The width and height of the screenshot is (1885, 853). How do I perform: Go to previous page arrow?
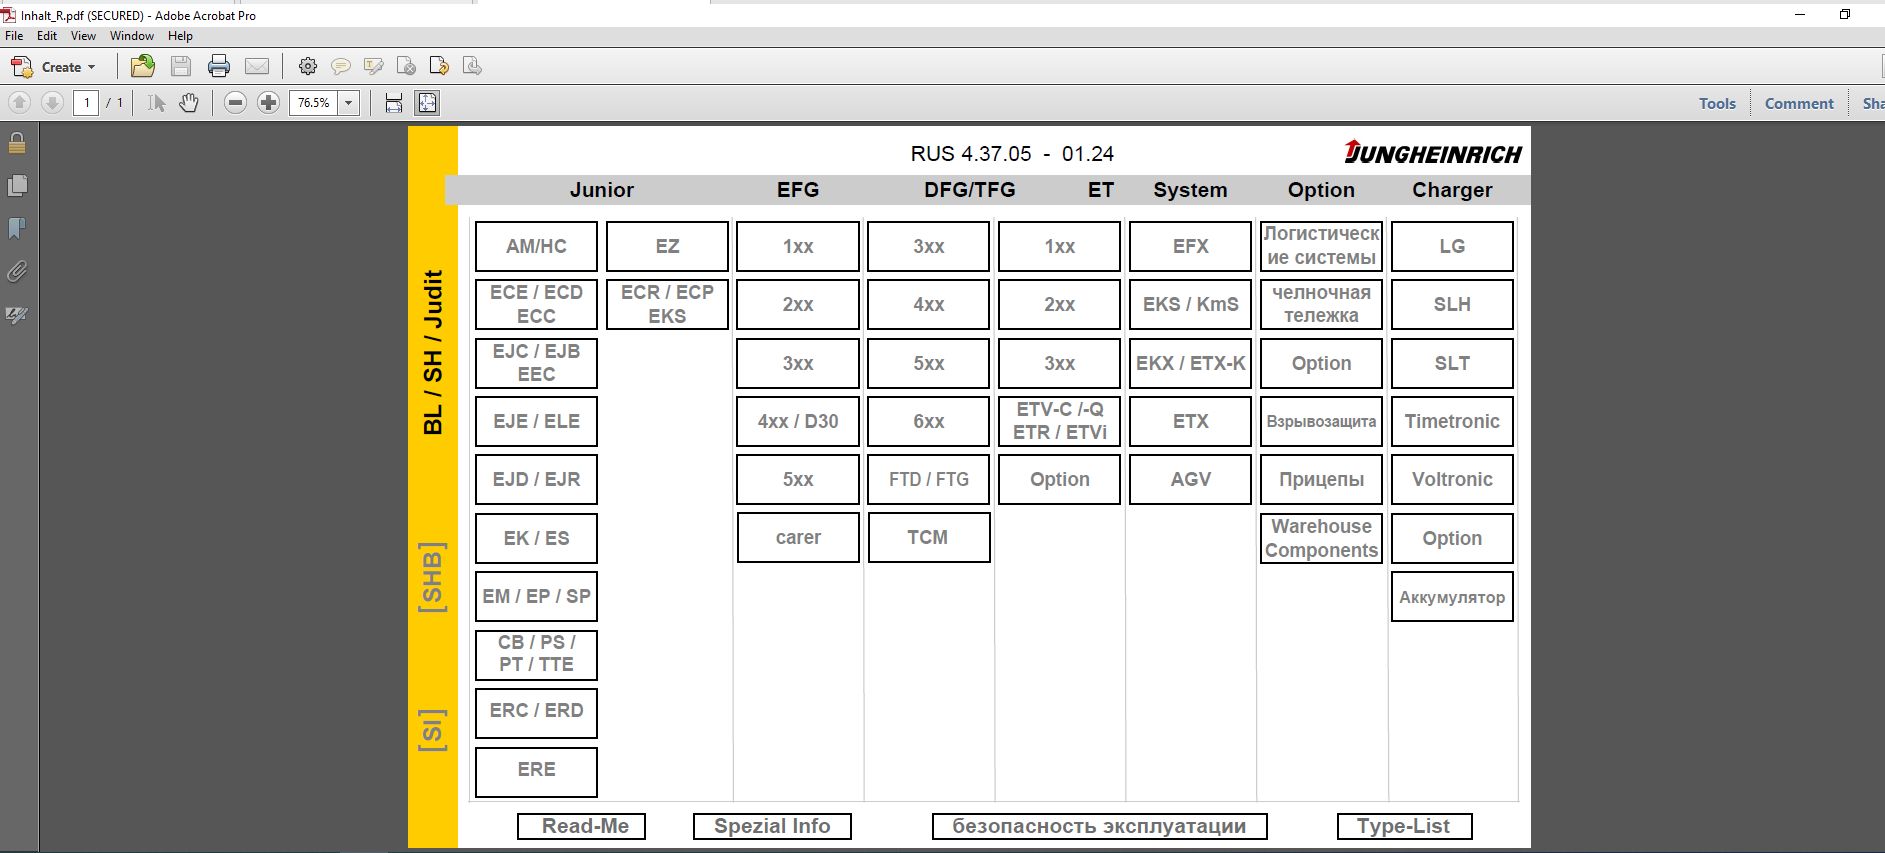point(19,102)
